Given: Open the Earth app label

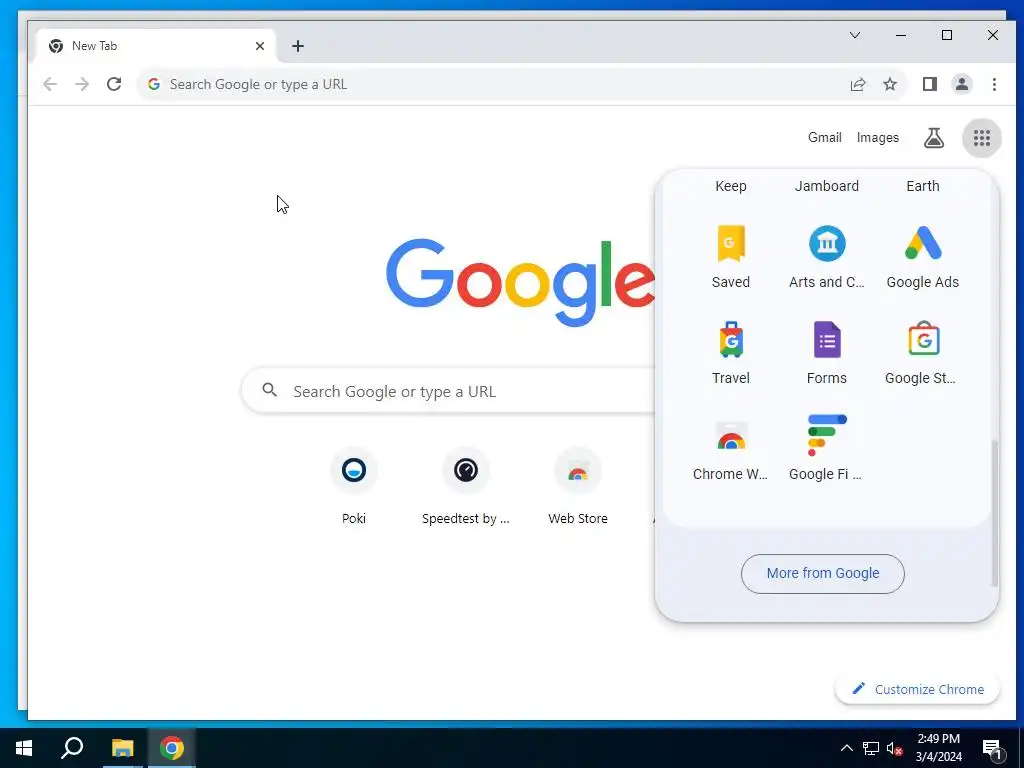Looking at the screenshot, I should pos(922,186).
